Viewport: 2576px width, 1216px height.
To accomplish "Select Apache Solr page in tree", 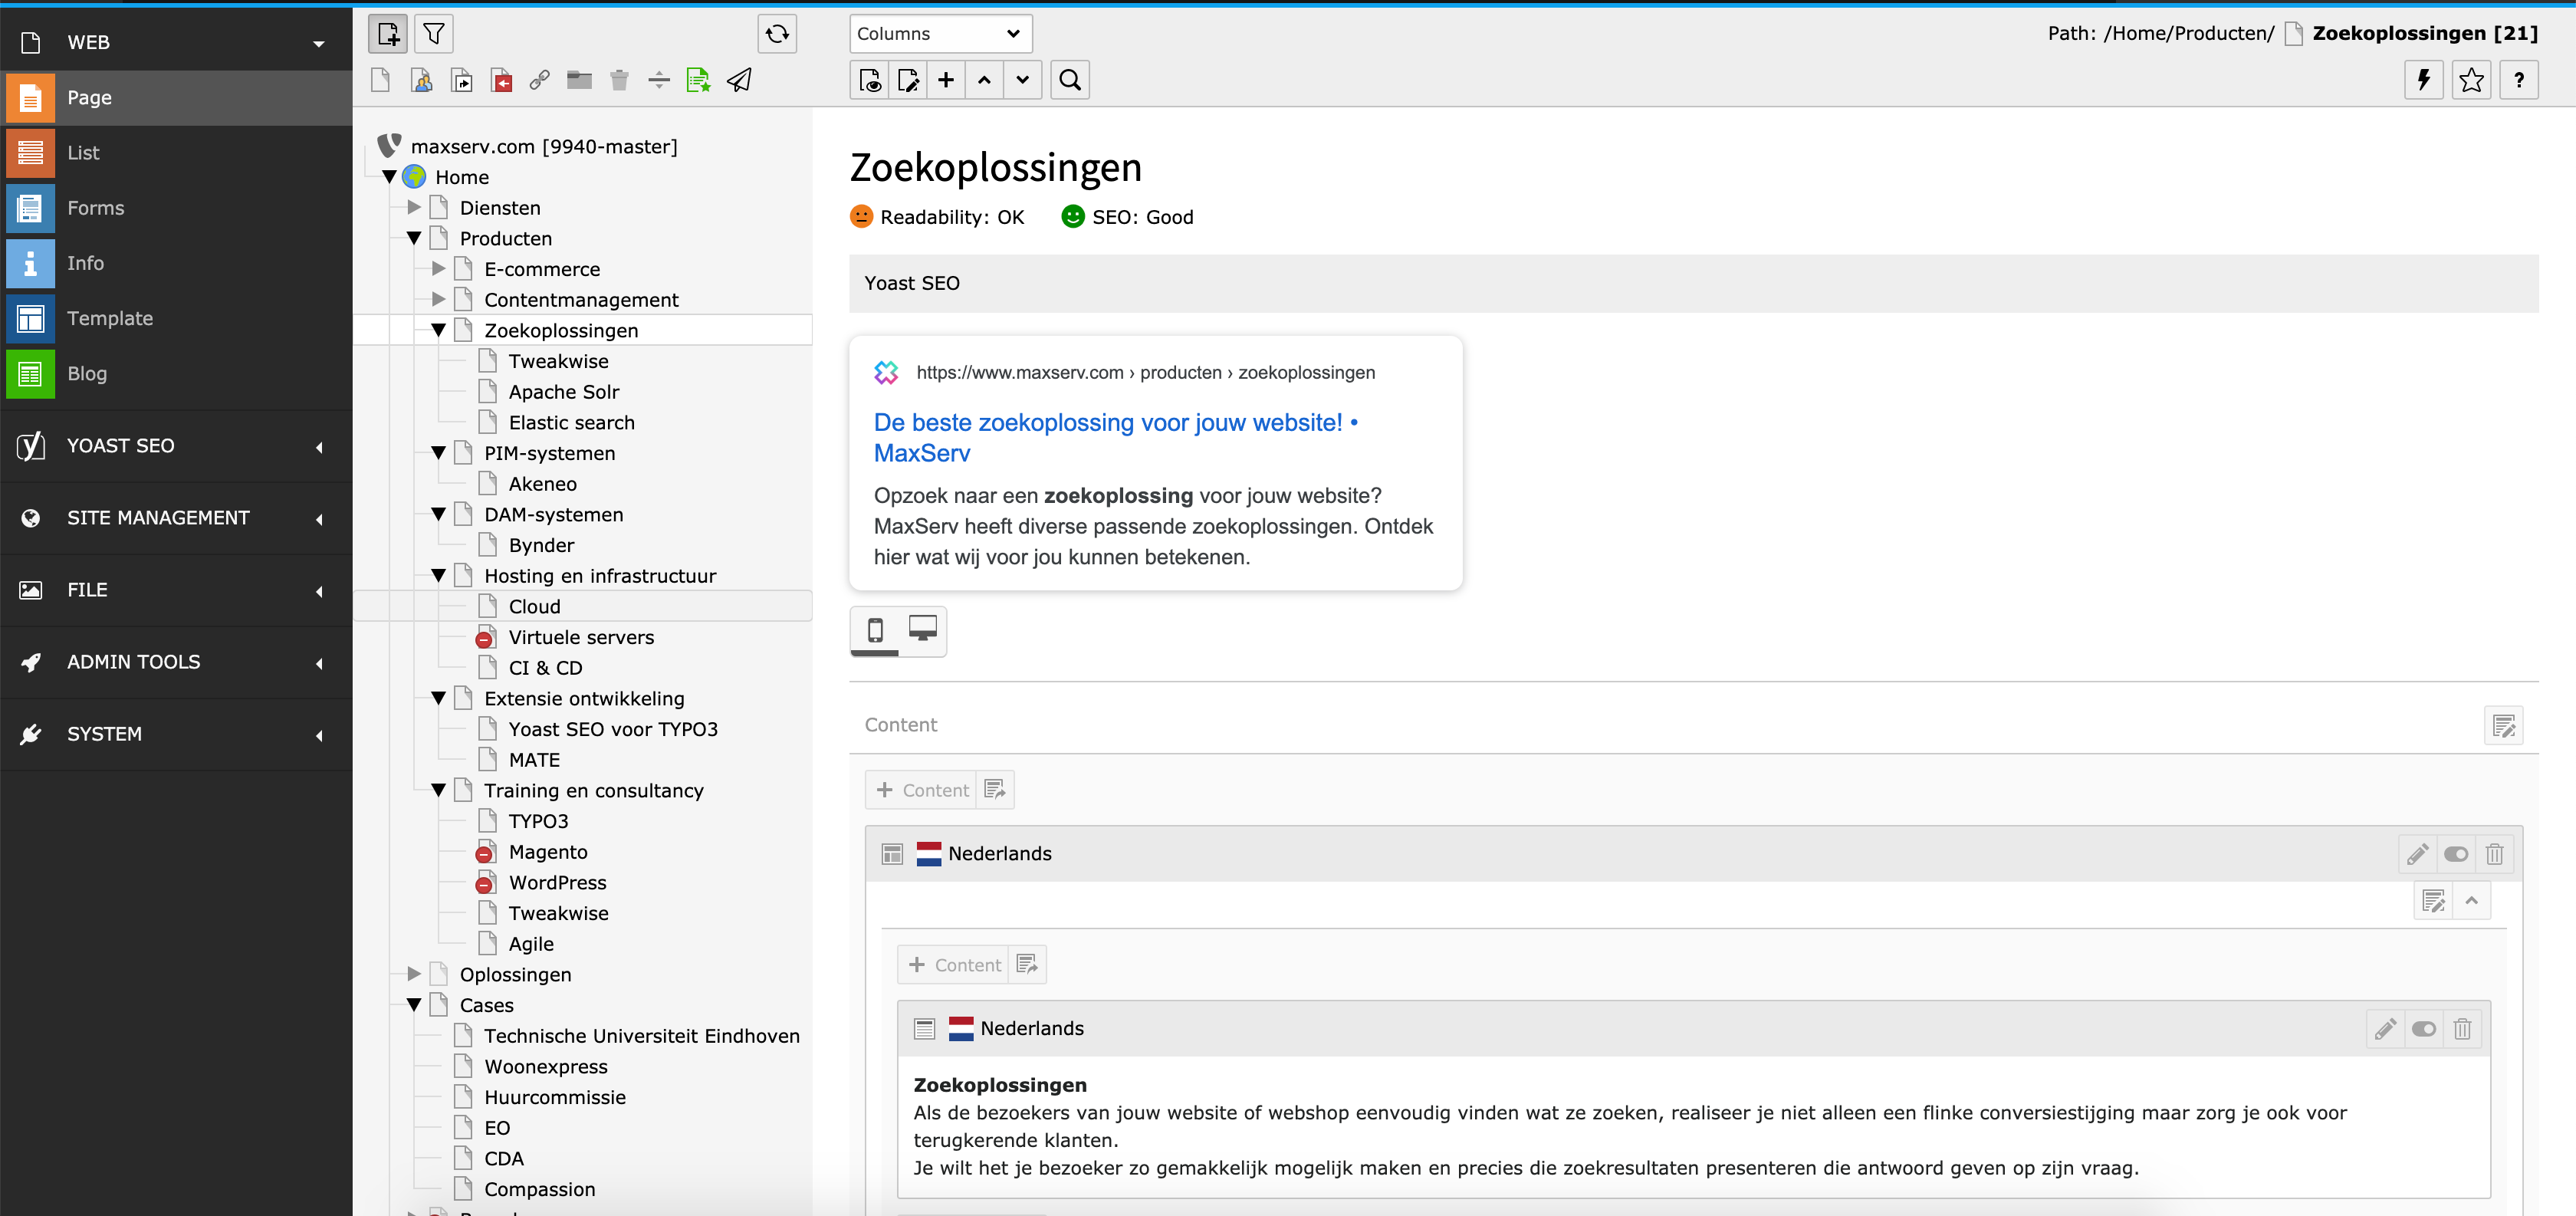I will point(563,392).
